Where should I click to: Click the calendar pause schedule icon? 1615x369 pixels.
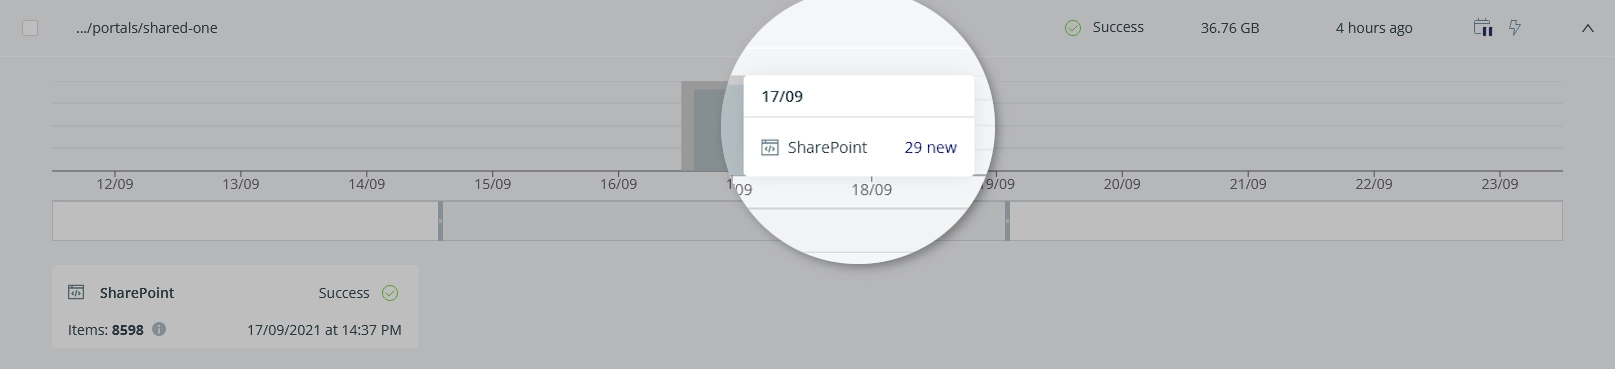[x=1483, y=28]
